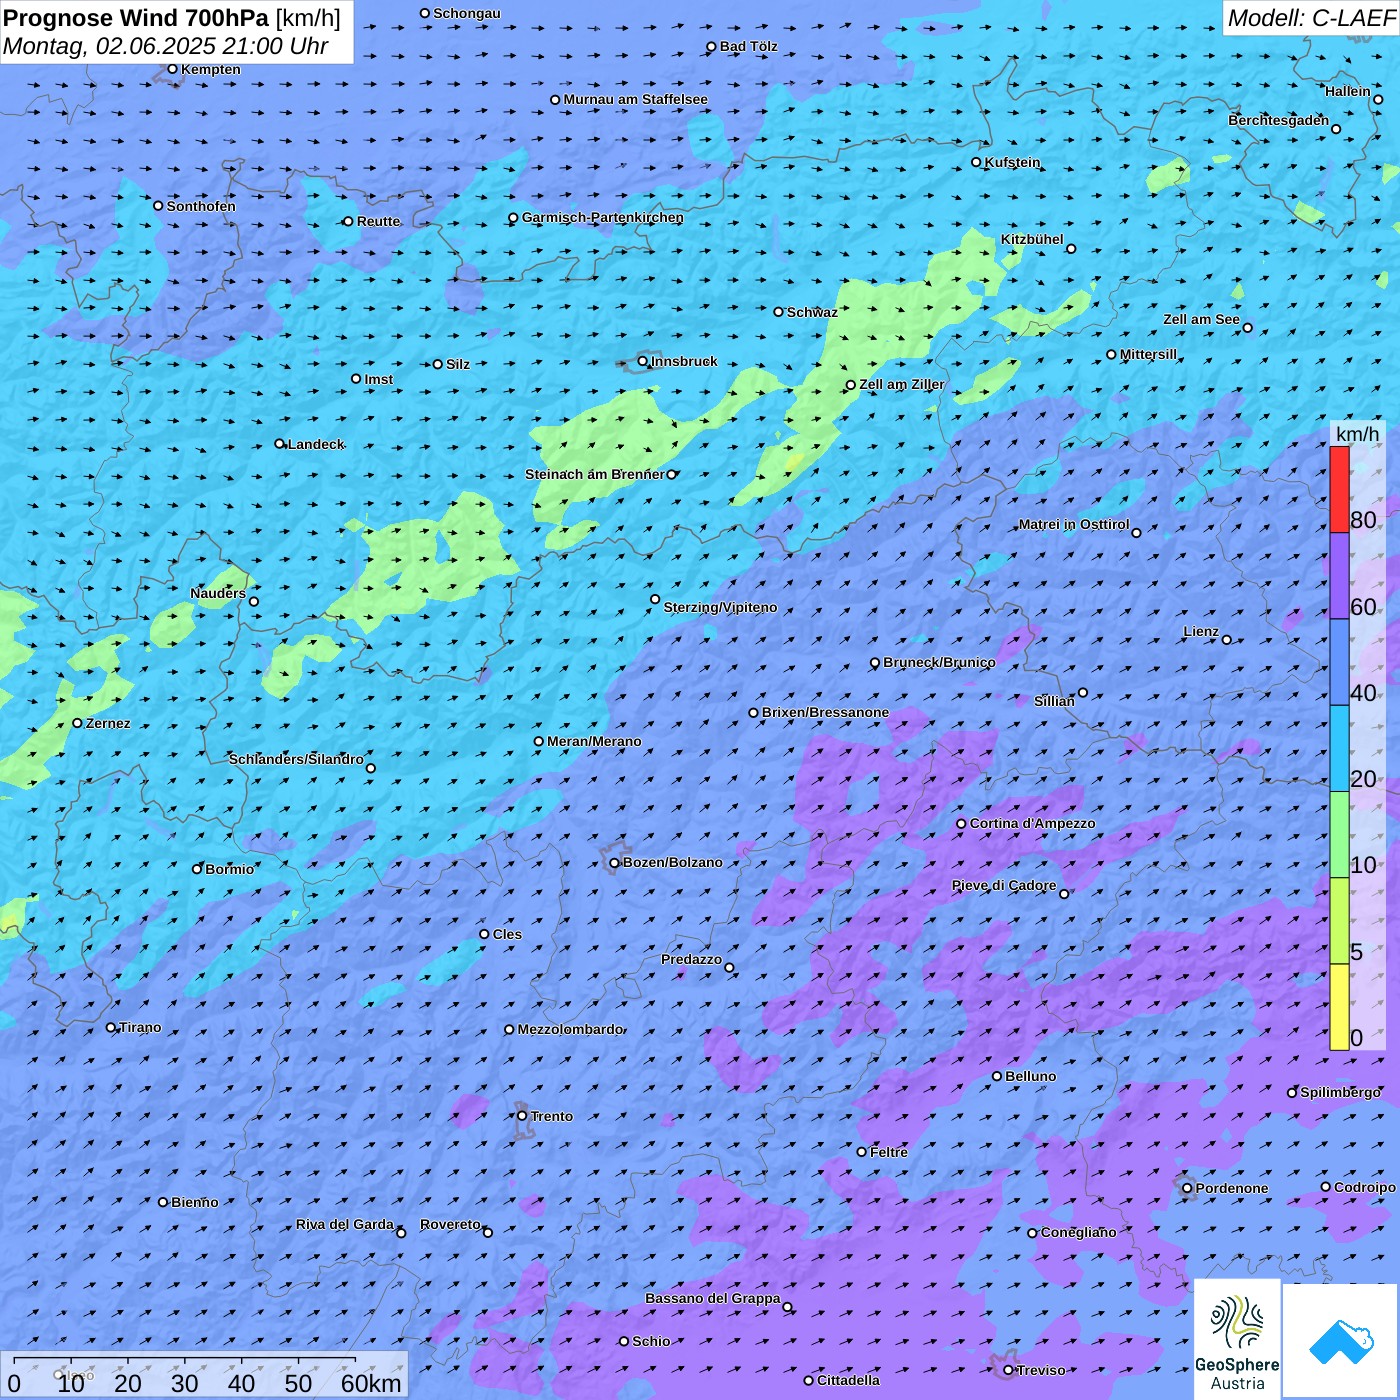Click the 'Codroipo' label

(x=1364, y=1187)
